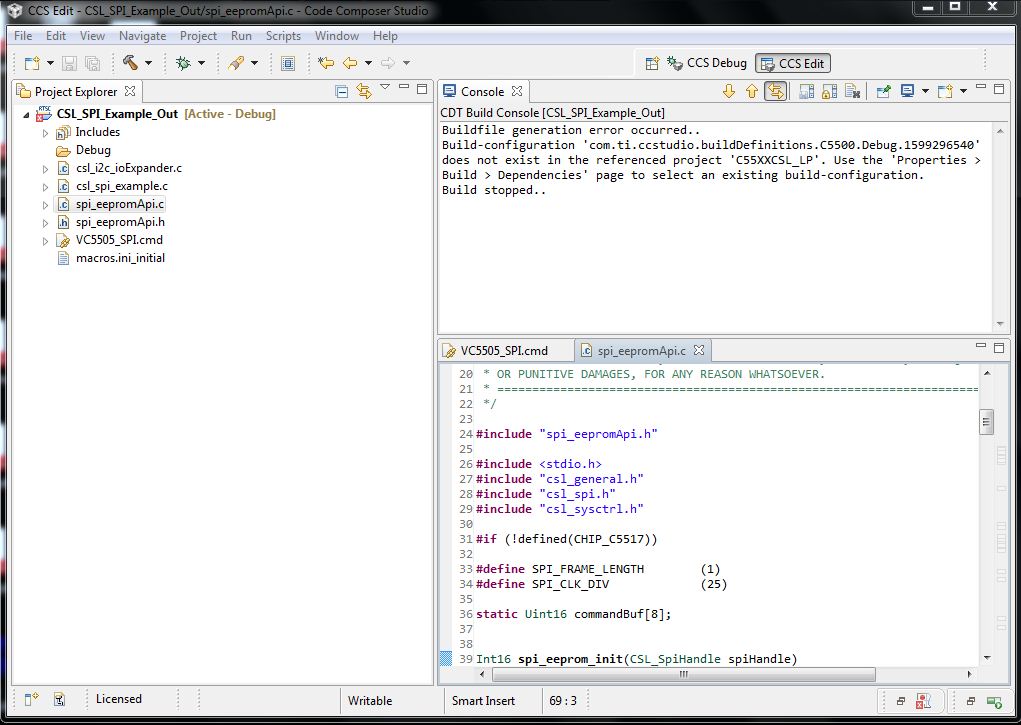The height and width of the screenshot is (725, 1021).
Task: Open the Navigate menu
Action: (142, 35)
